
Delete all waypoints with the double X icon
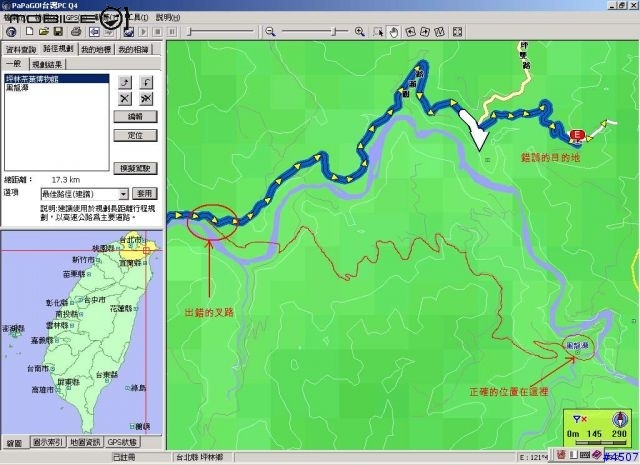tap(146, 98)
